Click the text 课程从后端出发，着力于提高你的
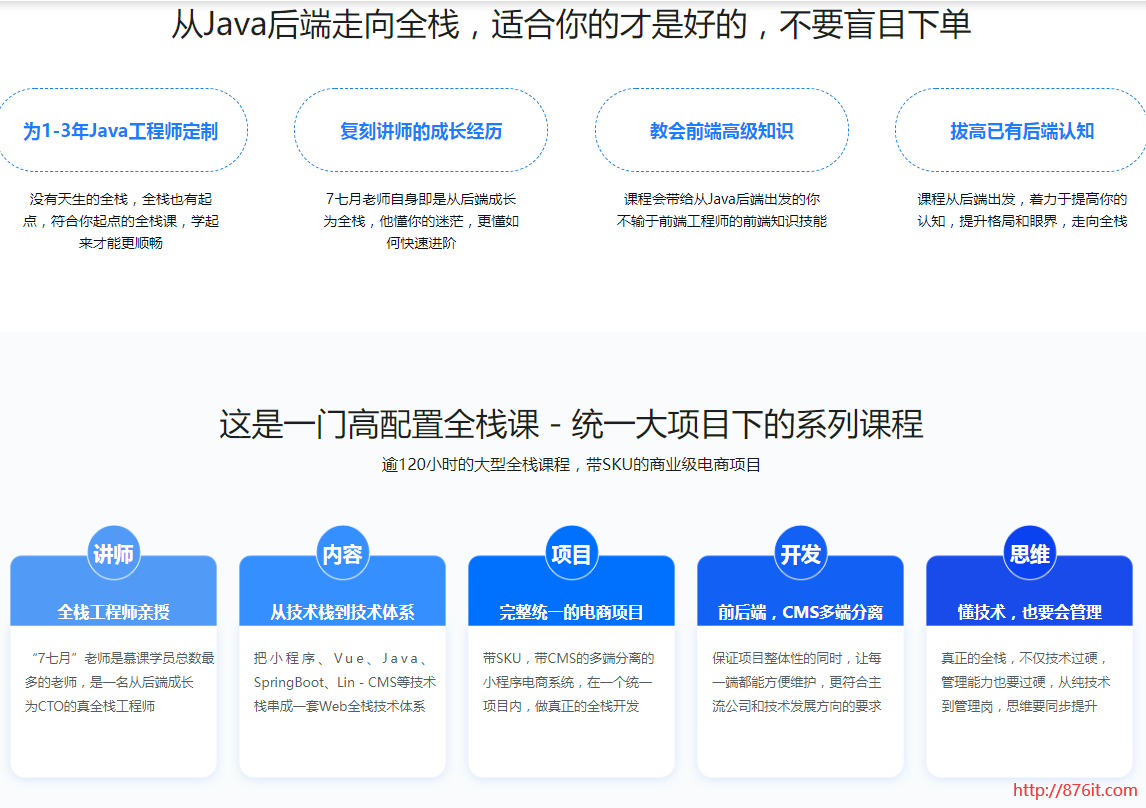This screenshot has height=808, width=1146. coord(1022,199)
